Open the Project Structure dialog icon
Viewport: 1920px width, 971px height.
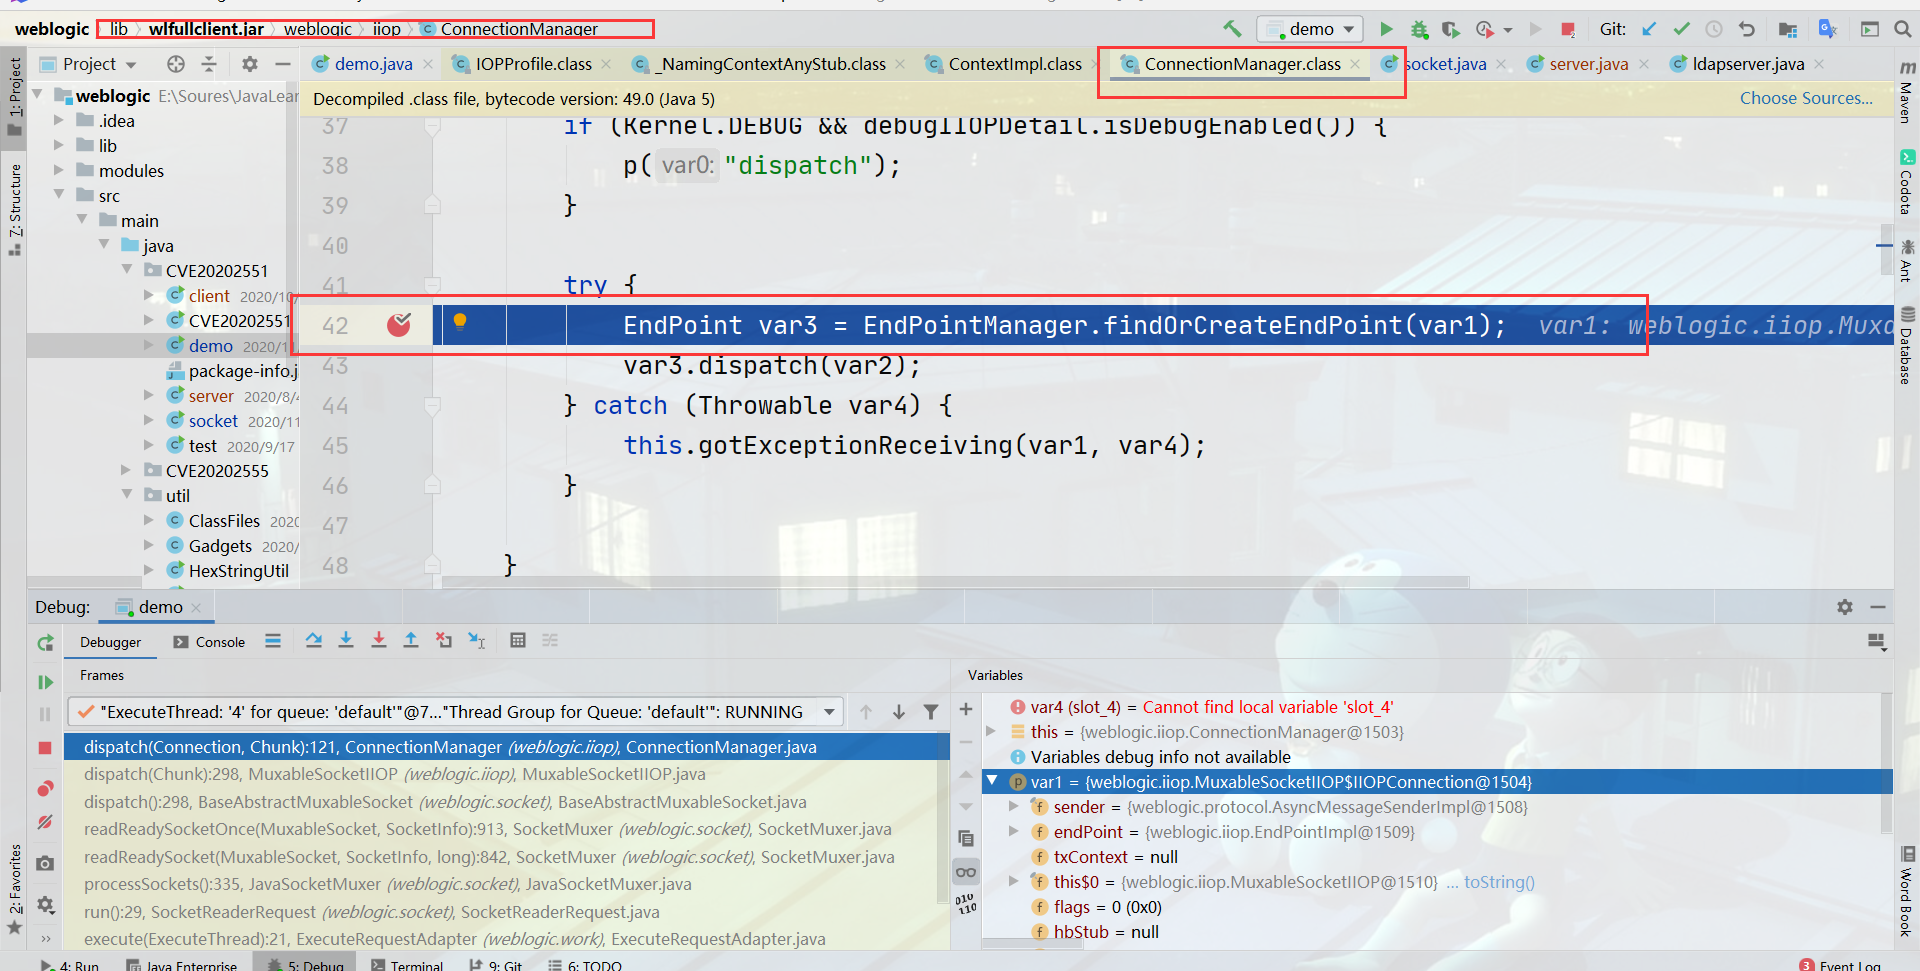point(1788,29)
